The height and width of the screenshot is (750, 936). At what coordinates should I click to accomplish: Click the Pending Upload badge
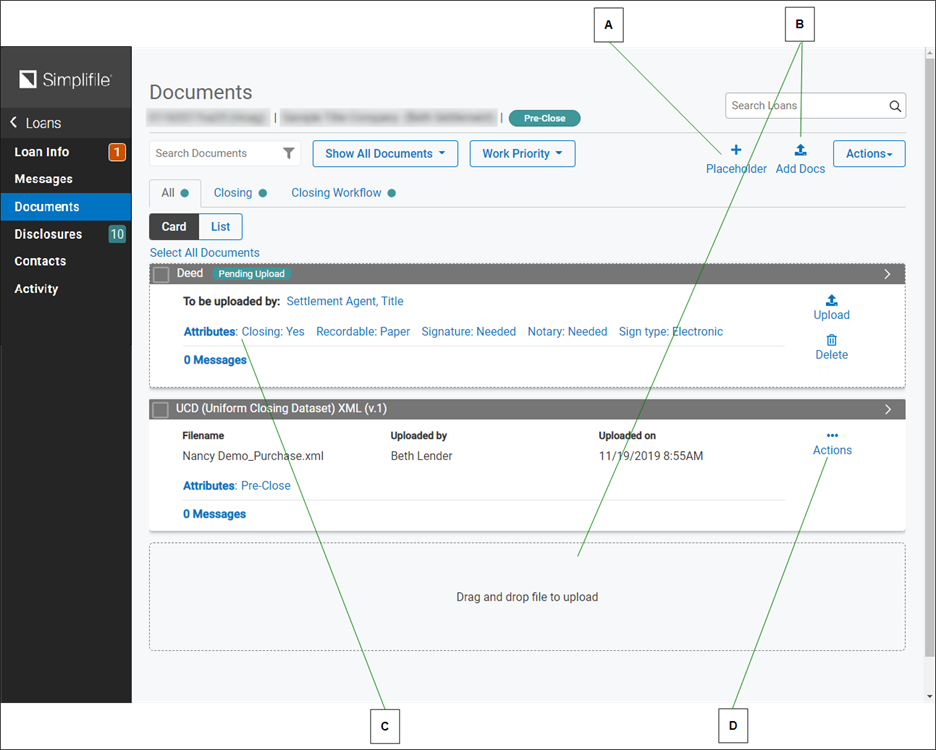click(x=251, y=273)
